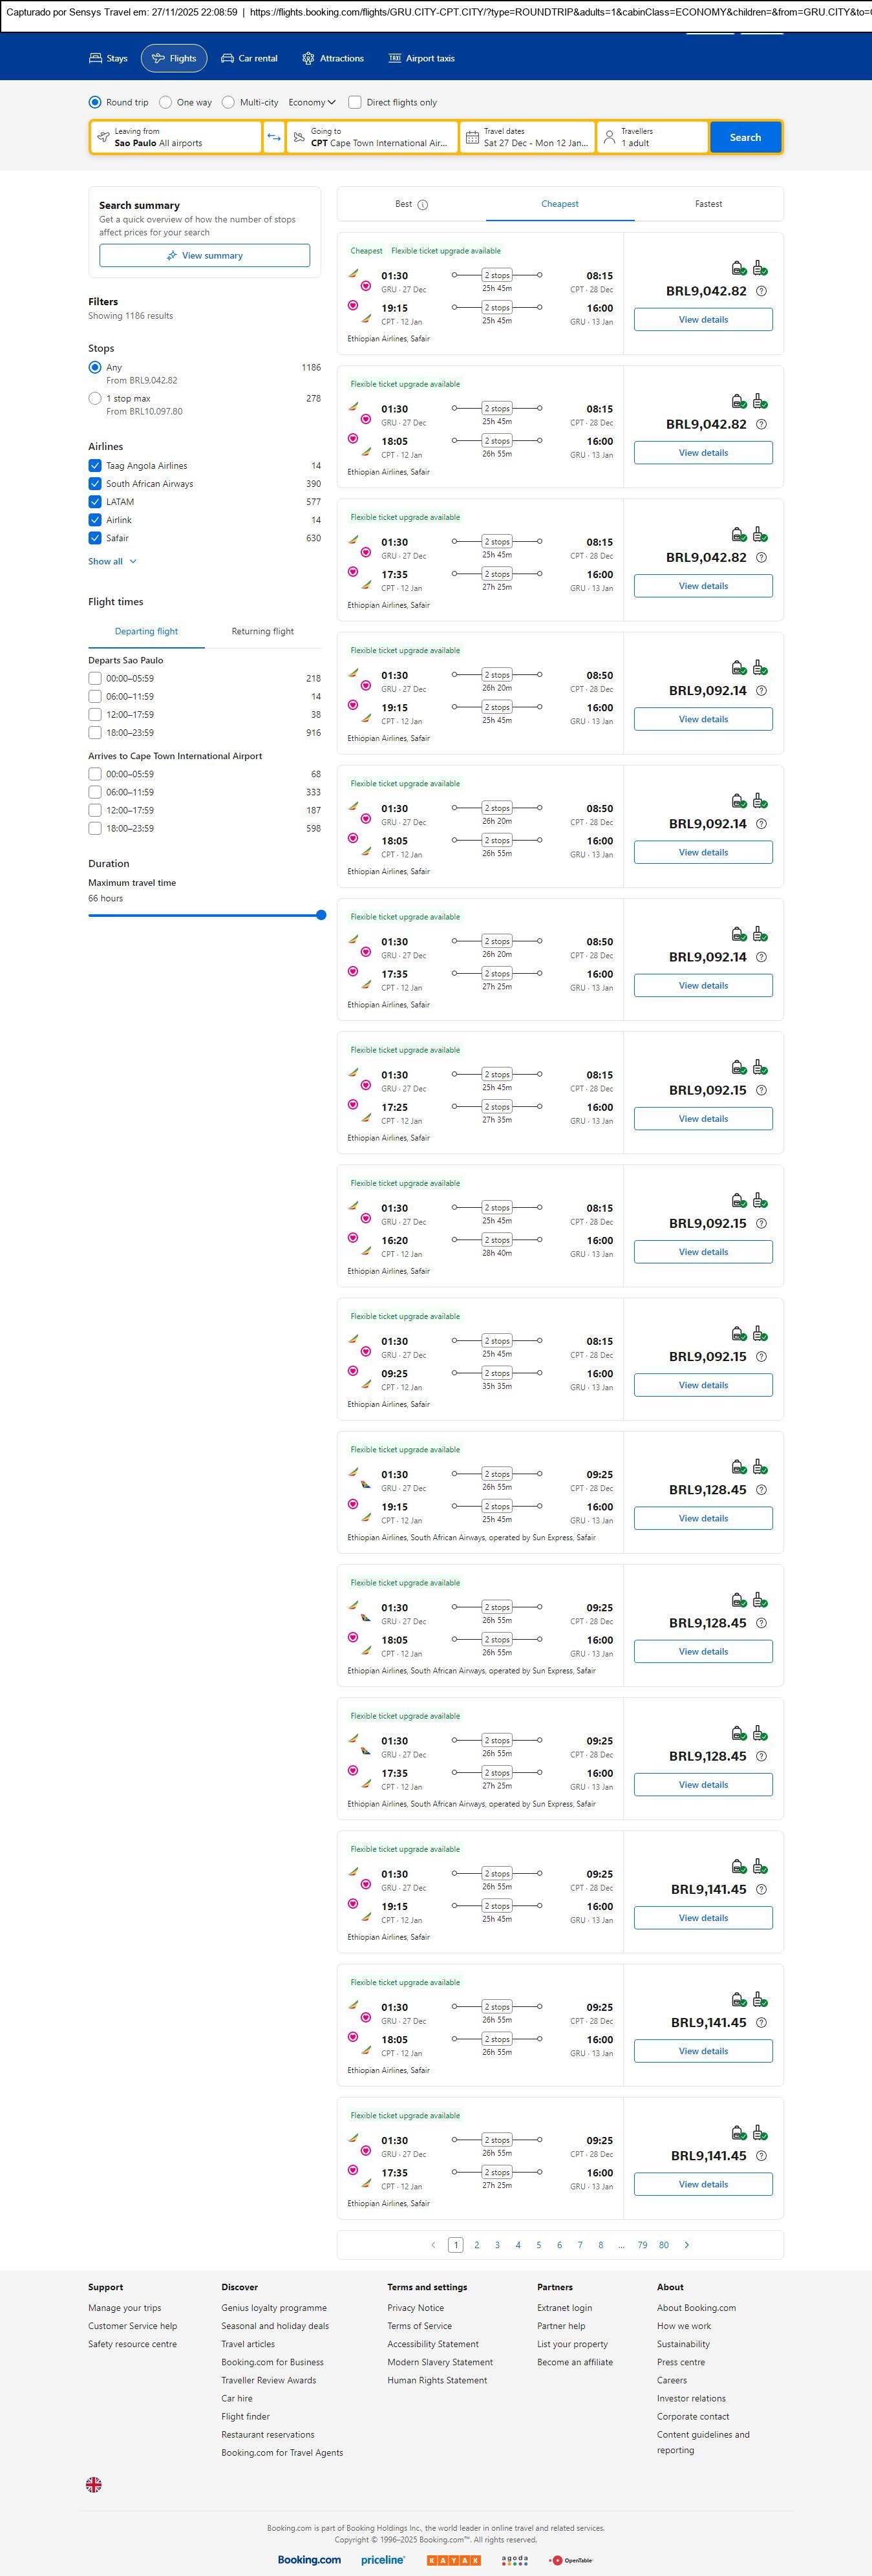Click the info icon beside Best tab
This screenshot has height=2576, width=872.
click(423, 205)
